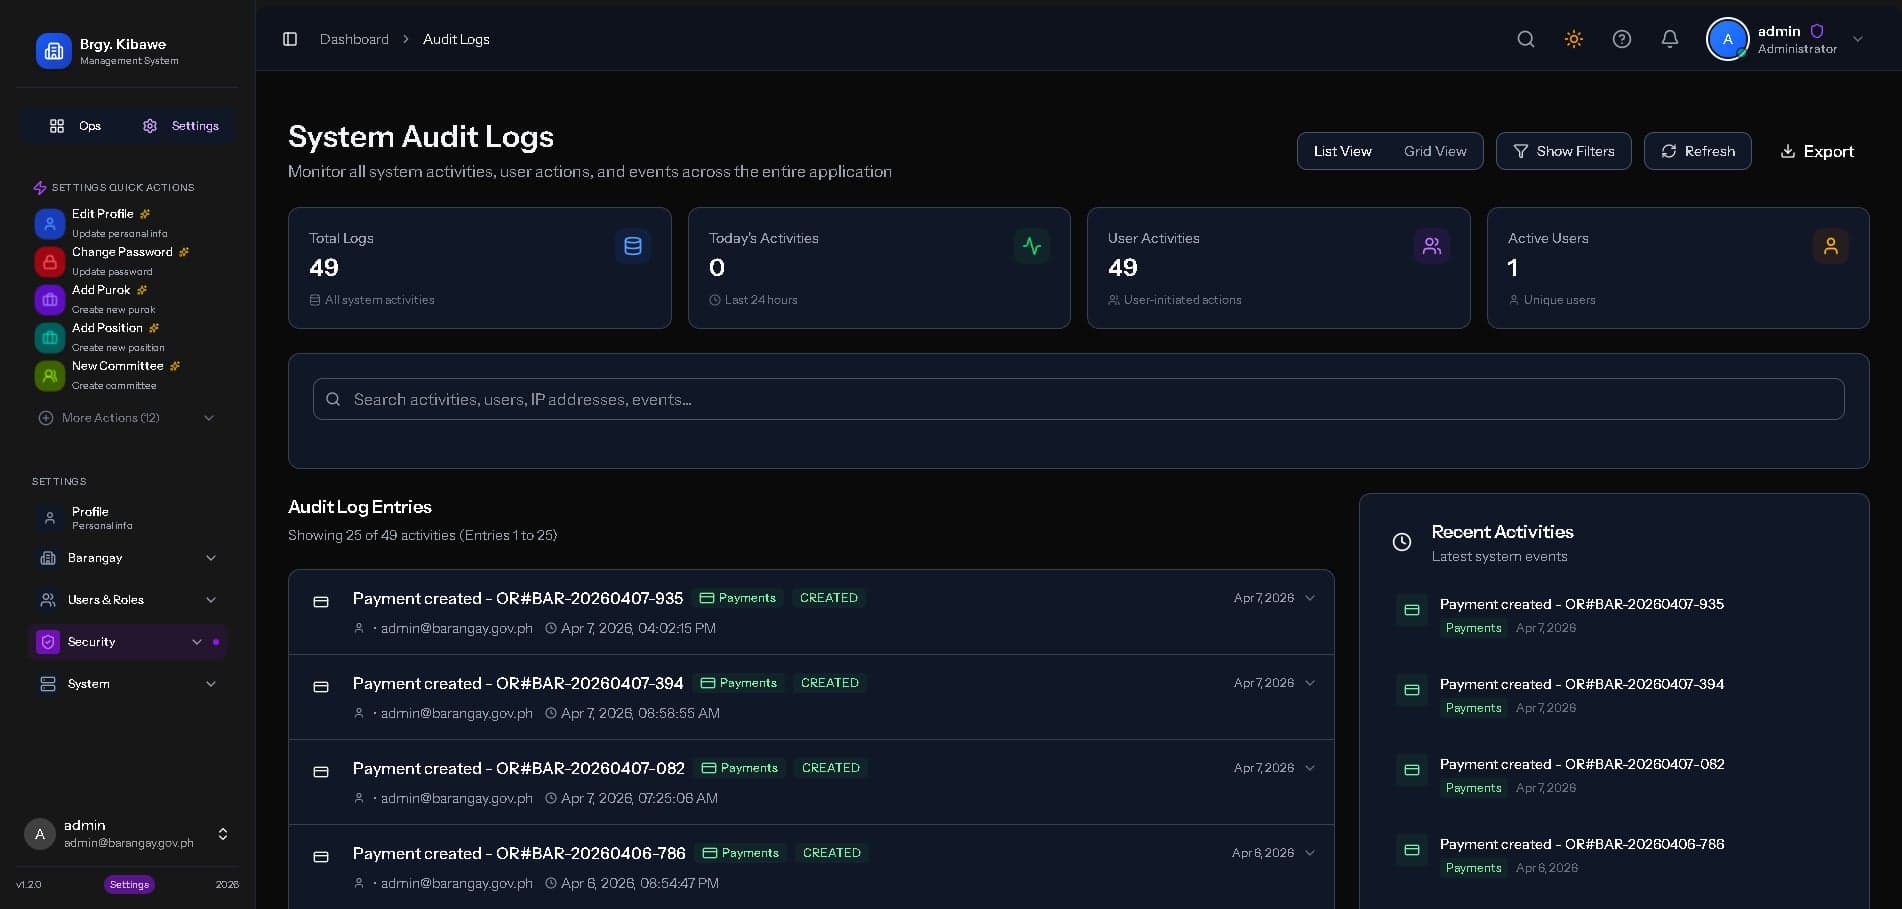1902x909 pixels.
Task: Open log entry Payment created - OR#BAR-20260407-935
Action: (x=811, y=612)
